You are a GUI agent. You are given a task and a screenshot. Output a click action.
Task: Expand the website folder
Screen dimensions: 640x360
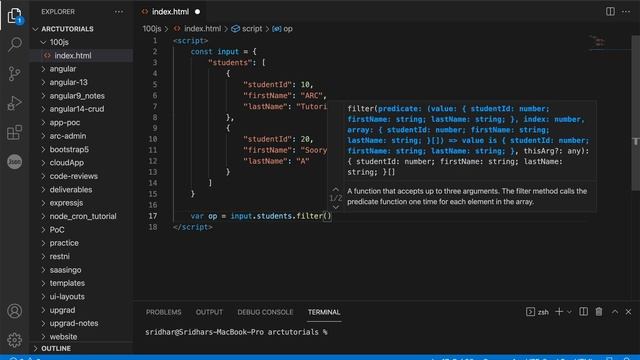click(x=82, y=337)
